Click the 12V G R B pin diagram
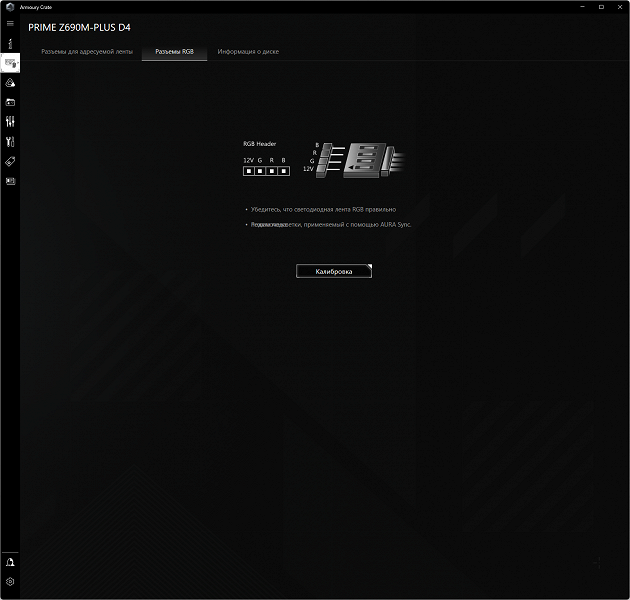This screenshot has height=600, width=630. [x=266, y=166]
